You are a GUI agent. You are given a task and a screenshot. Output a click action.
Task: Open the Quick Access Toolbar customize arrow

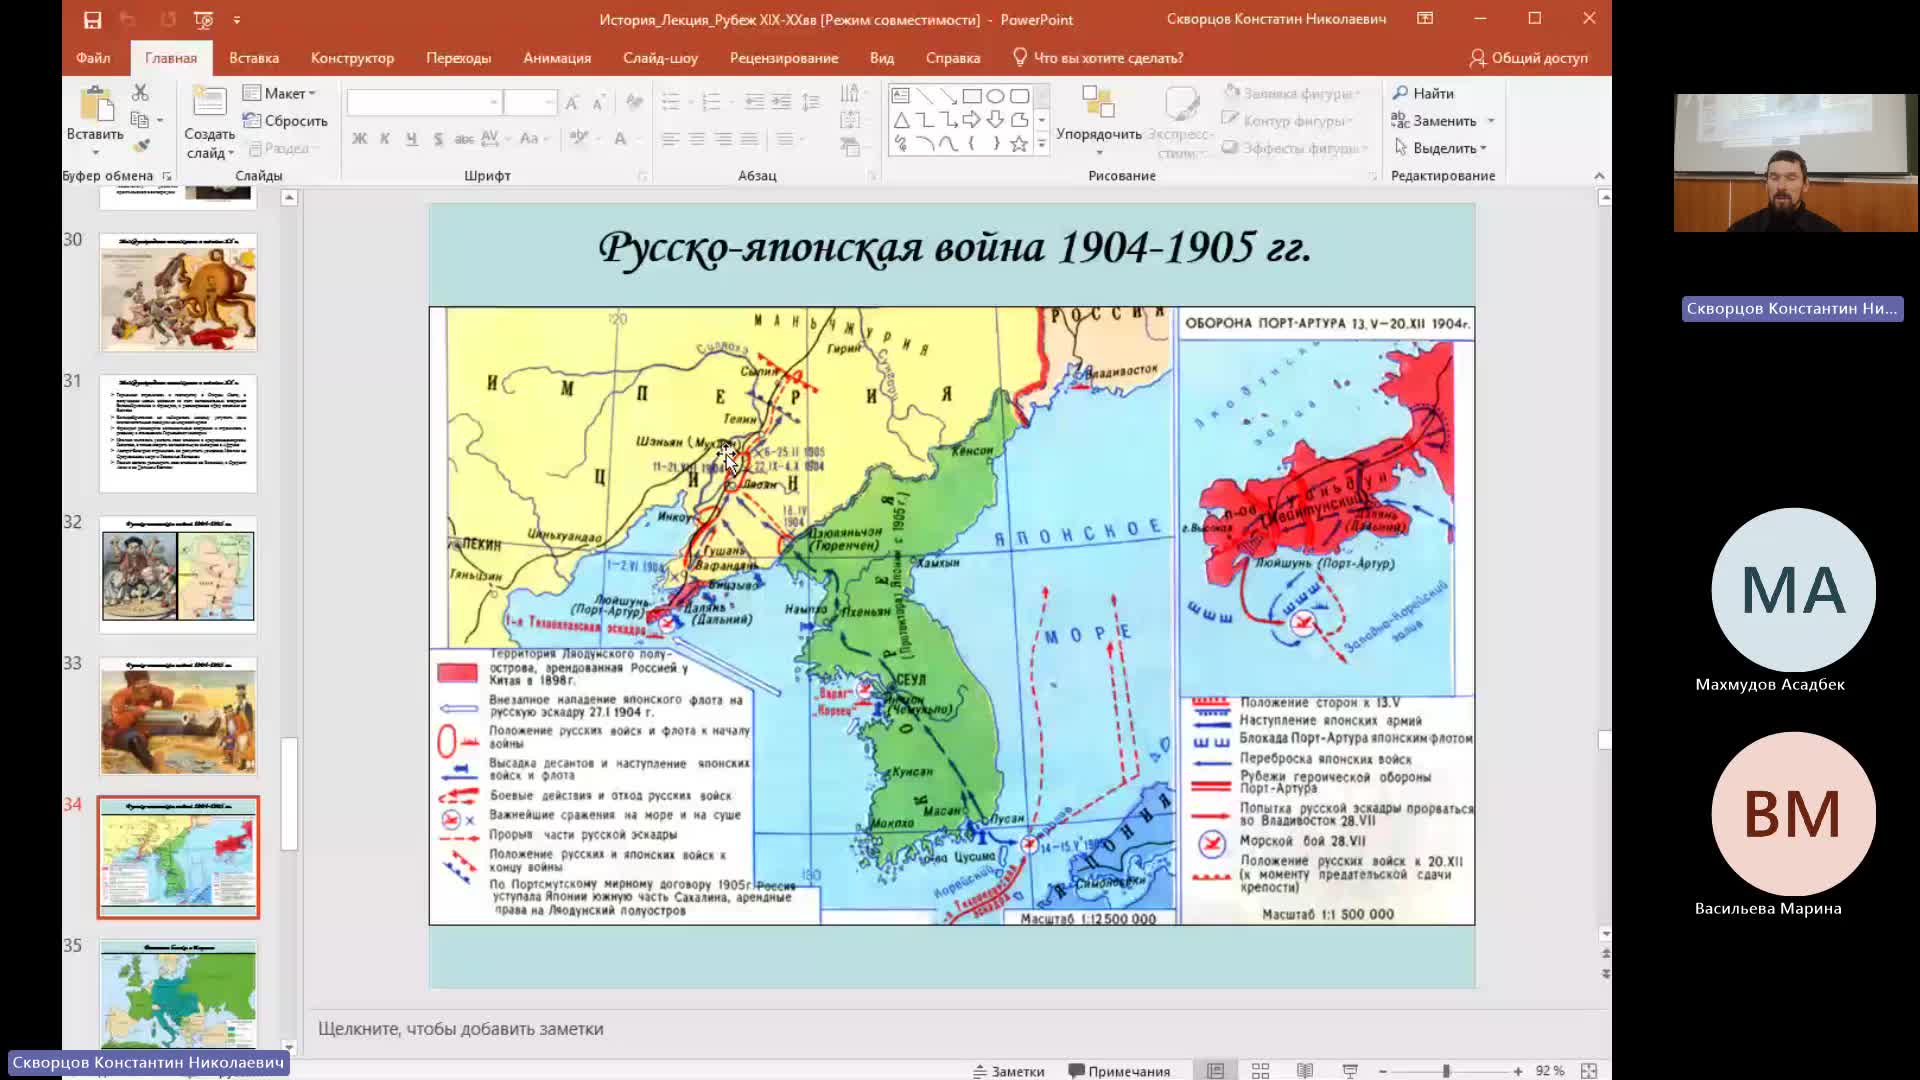237,19
